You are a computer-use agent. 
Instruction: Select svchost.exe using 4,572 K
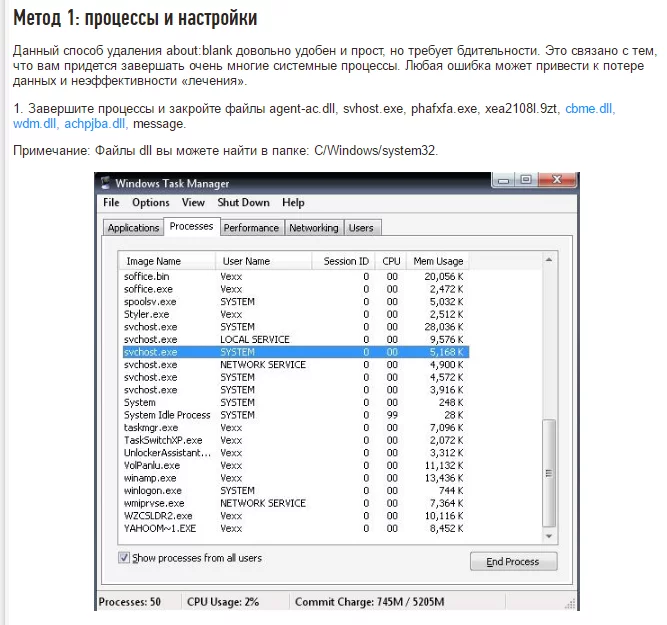click(294, 377)
